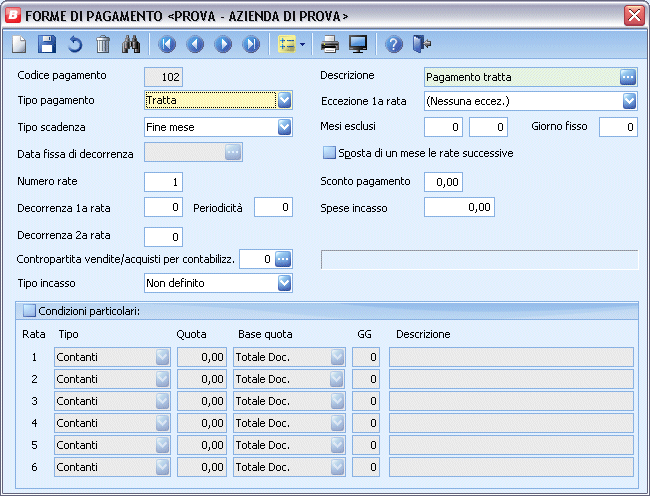Screen dimensions: 650x496
Task: Open Tipo dropdown for rata 2
Action: coord(162,379)
